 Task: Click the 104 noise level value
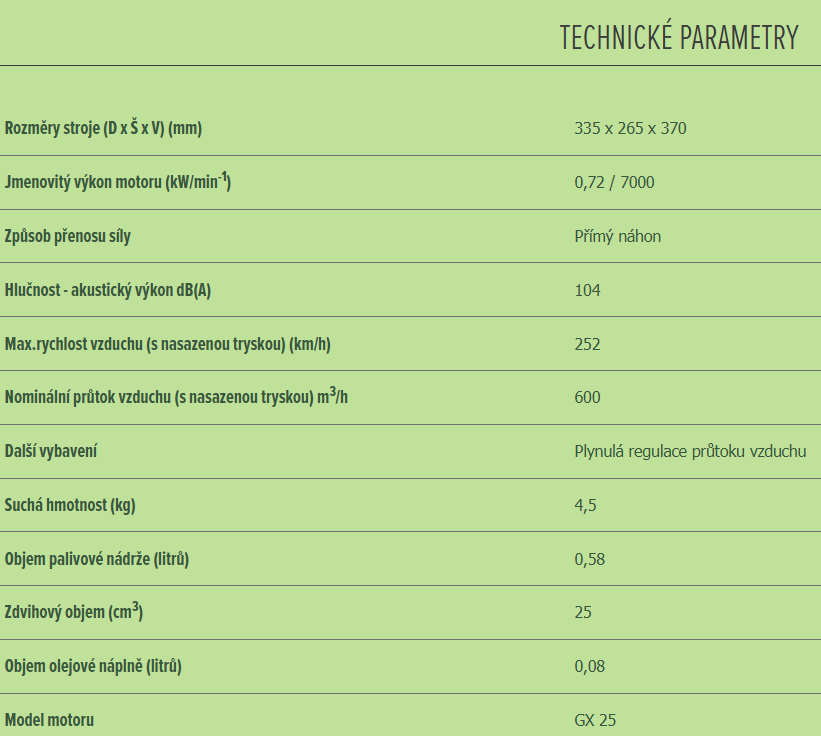pos(587,290)
